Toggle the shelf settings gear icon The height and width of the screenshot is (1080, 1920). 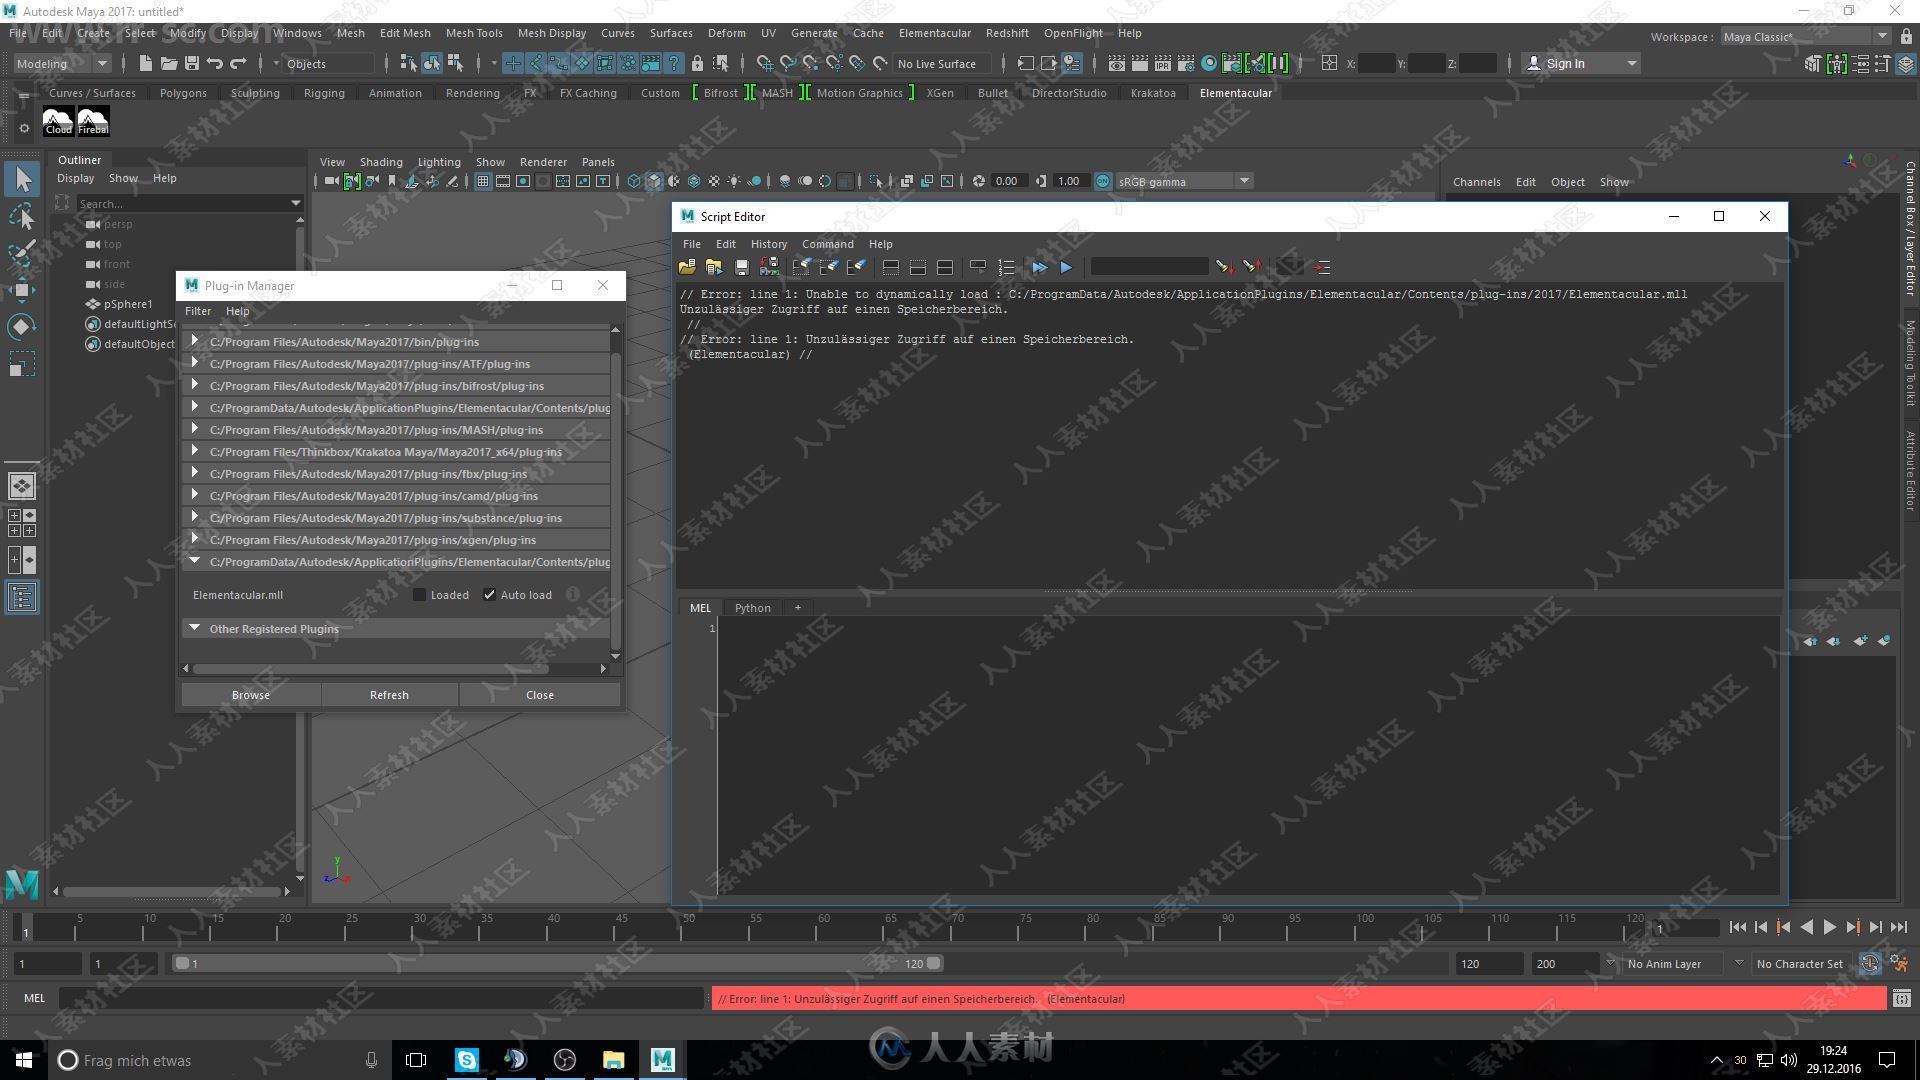(24, 128)
